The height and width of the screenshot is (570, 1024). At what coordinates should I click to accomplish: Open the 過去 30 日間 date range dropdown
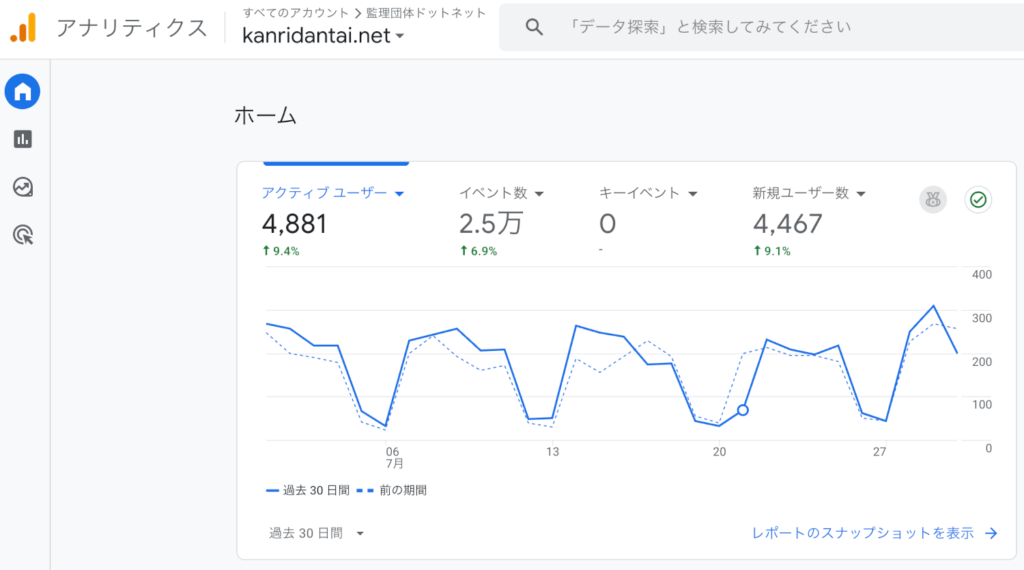(316, 533)
